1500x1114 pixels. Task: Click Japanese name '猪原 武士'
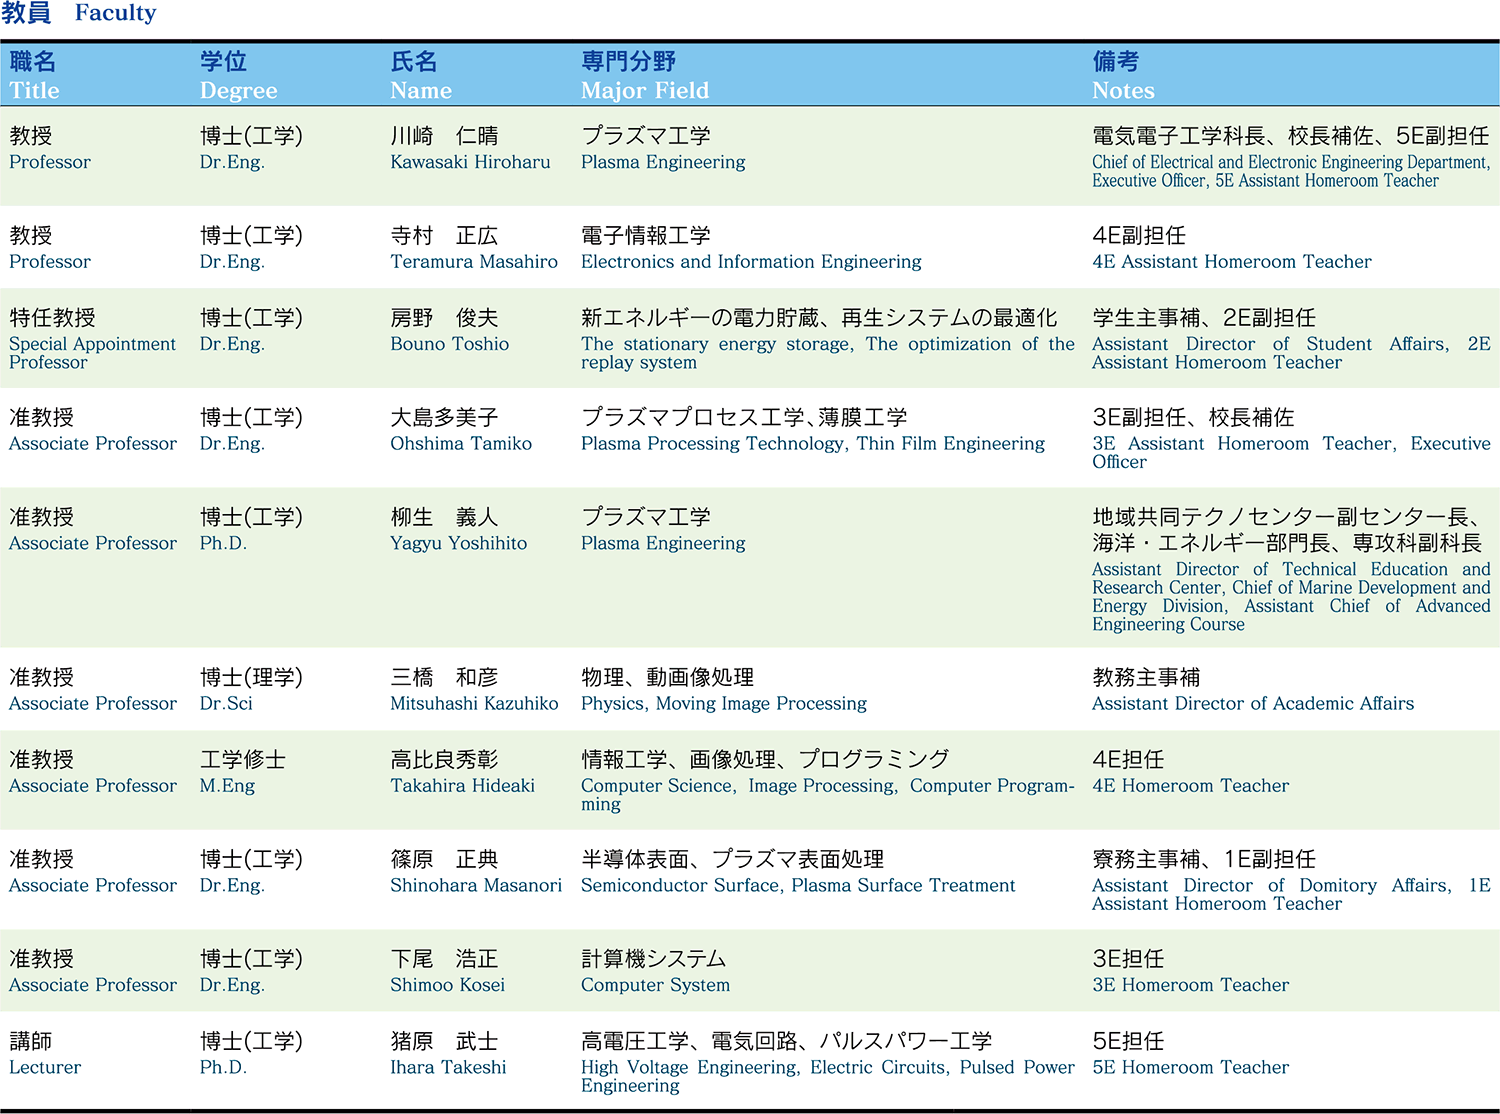coord(444,1041)
